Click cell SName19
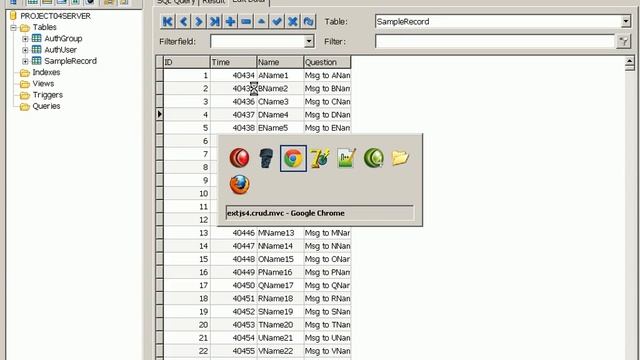The height and width of the screenshot is (360, 640). [280, 311]
